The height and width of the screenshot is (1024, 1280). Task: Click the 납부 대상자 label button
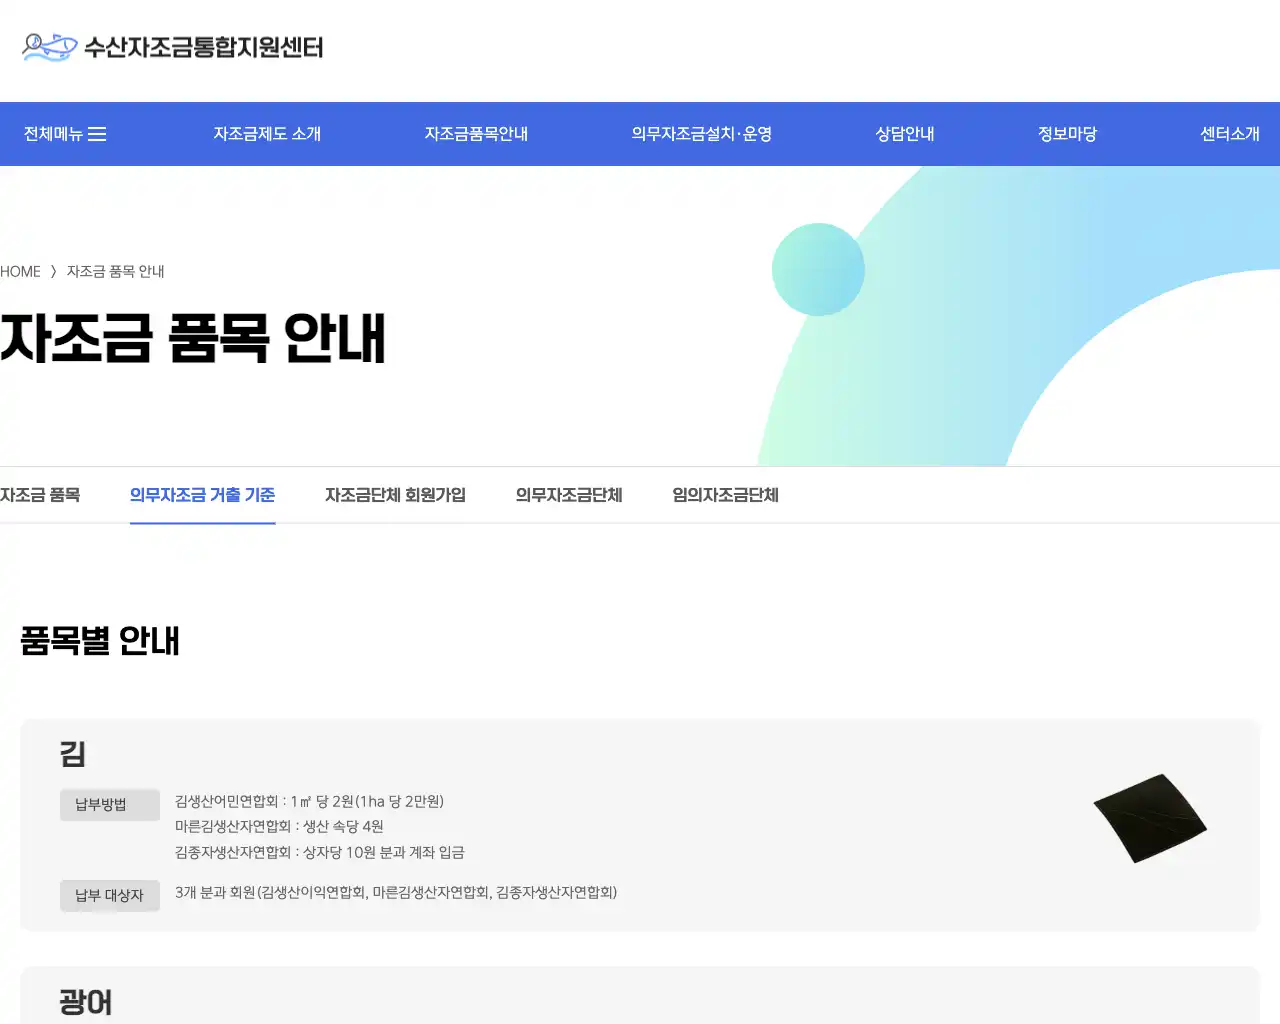coord(110,895)
